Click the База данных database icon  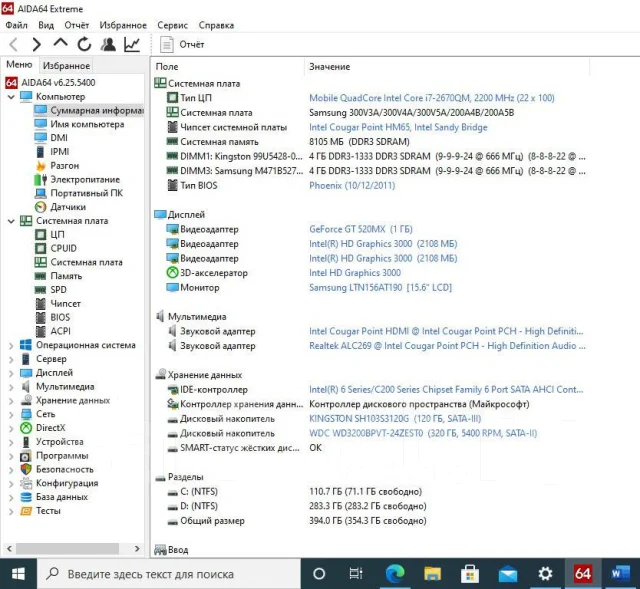click(26, 497)
